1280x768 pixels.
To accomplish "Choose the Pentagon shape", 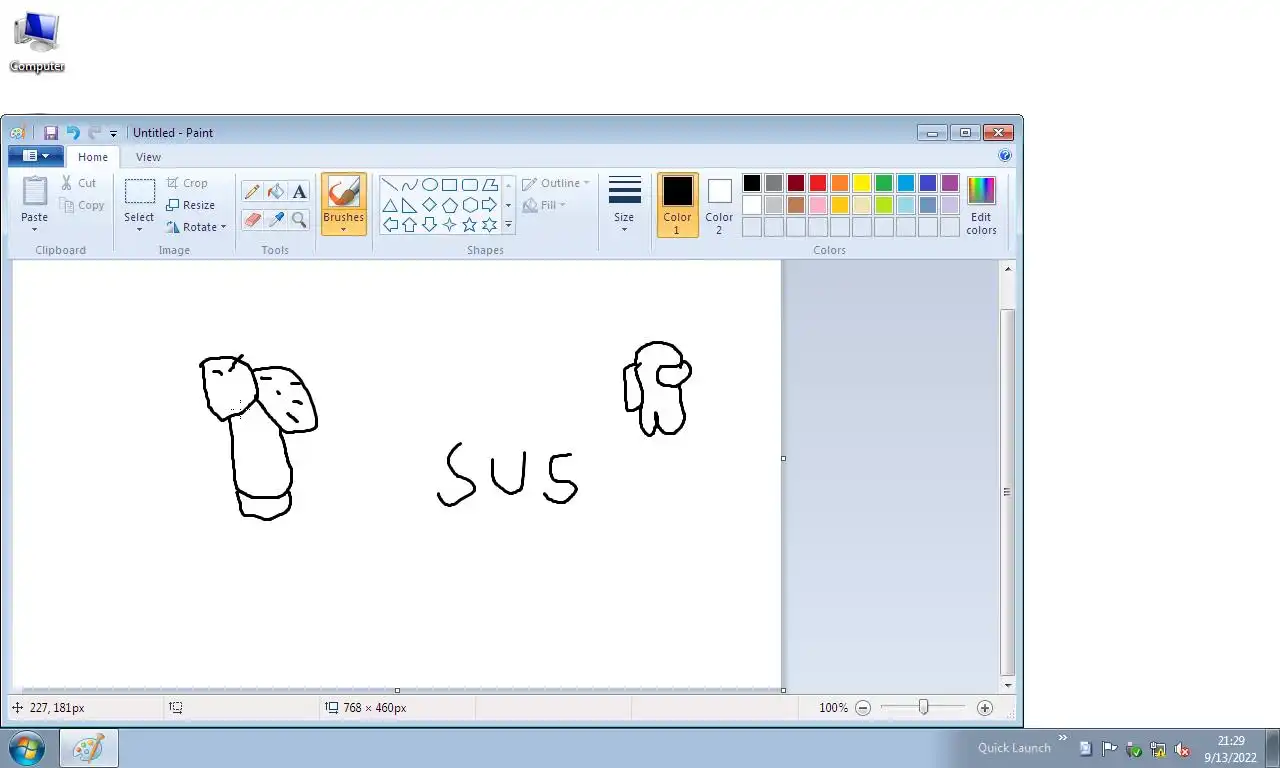I will pyautogui.click(x=450, y=205).
